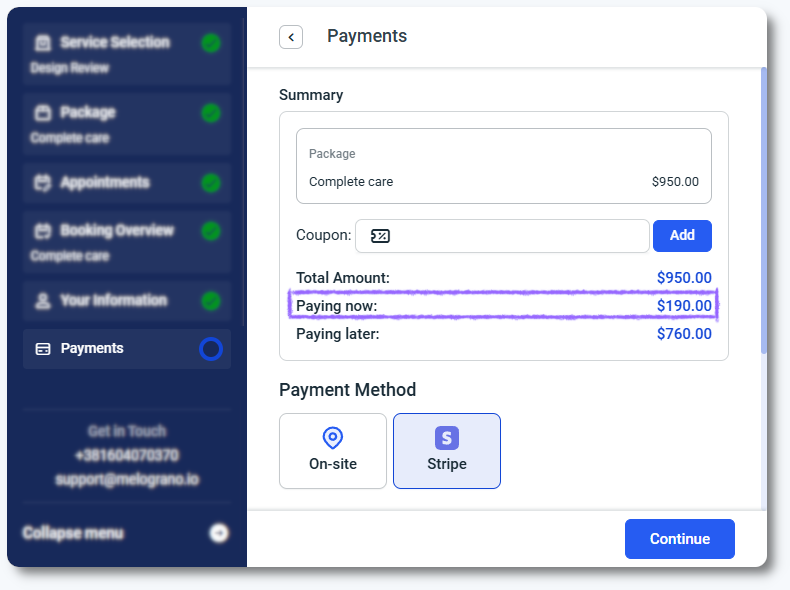This screenshot has width=790, height=590.
Task: Click the support@melograno.io email link
Action: pyautogui.click(x=127, y=479)
